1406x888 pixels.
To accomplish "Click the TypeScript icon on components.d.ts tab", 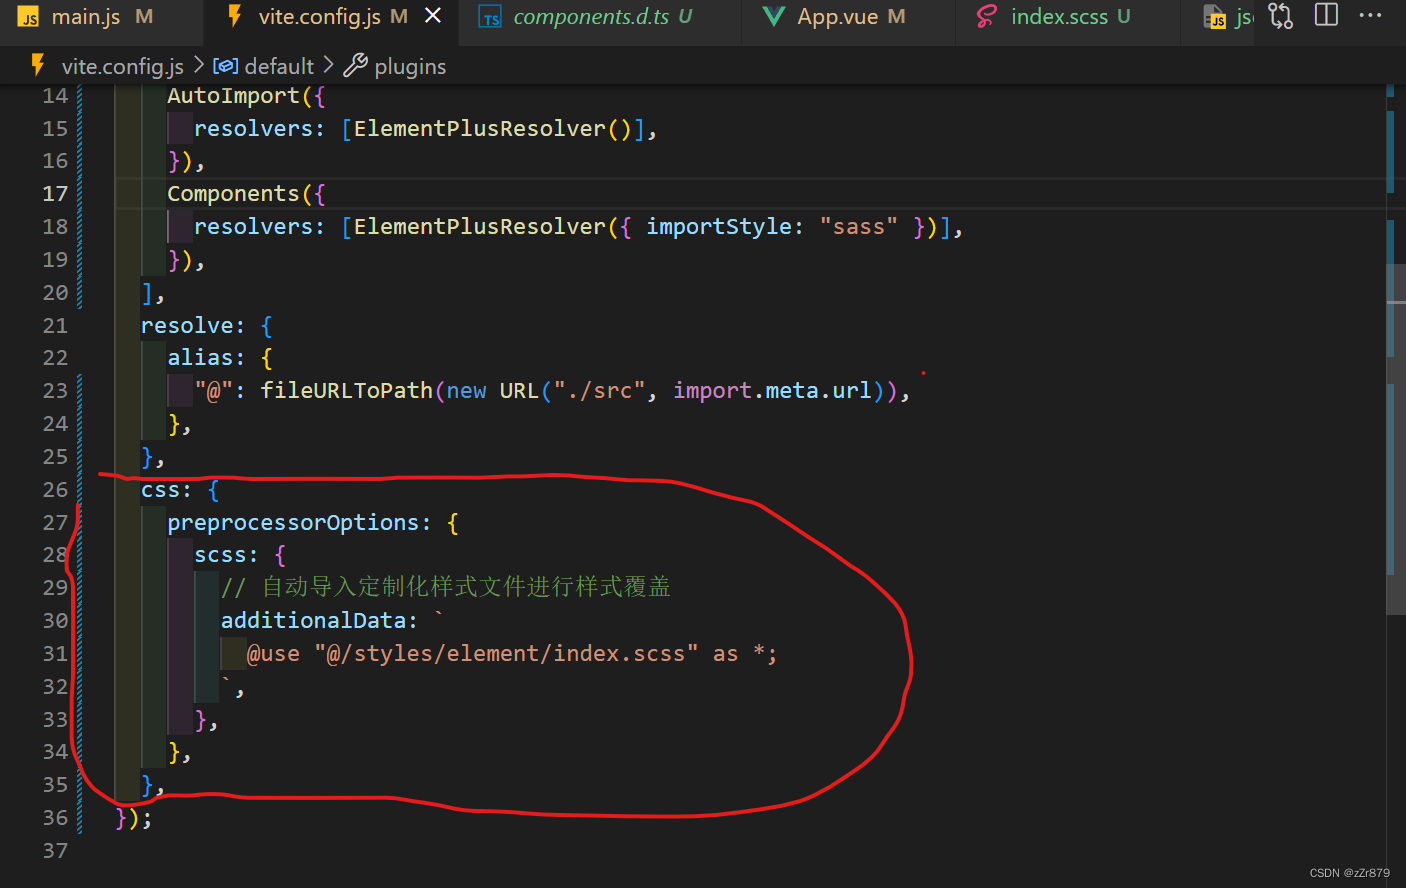I will tap(490, 18).
